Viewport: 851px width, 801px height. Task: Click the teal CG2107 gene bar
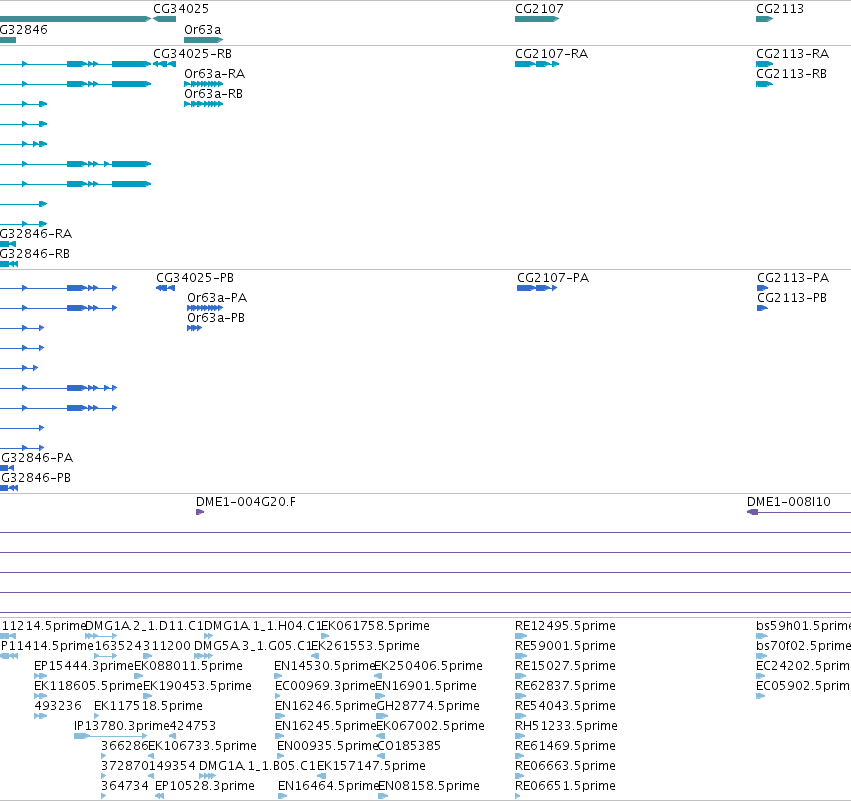click(x=537, y=19)
